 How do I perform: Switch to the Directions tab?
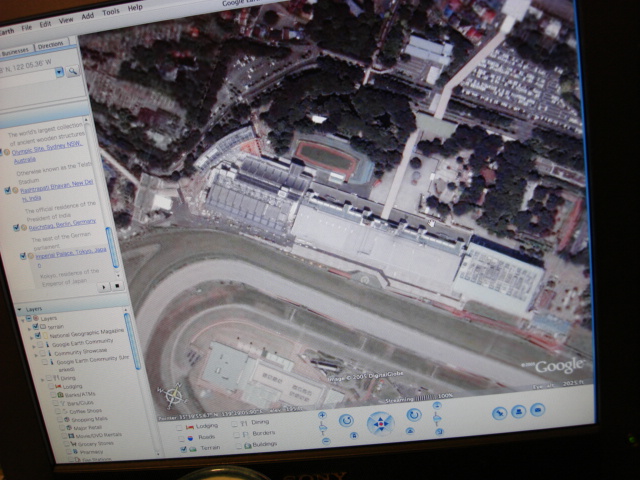[50, 47]
